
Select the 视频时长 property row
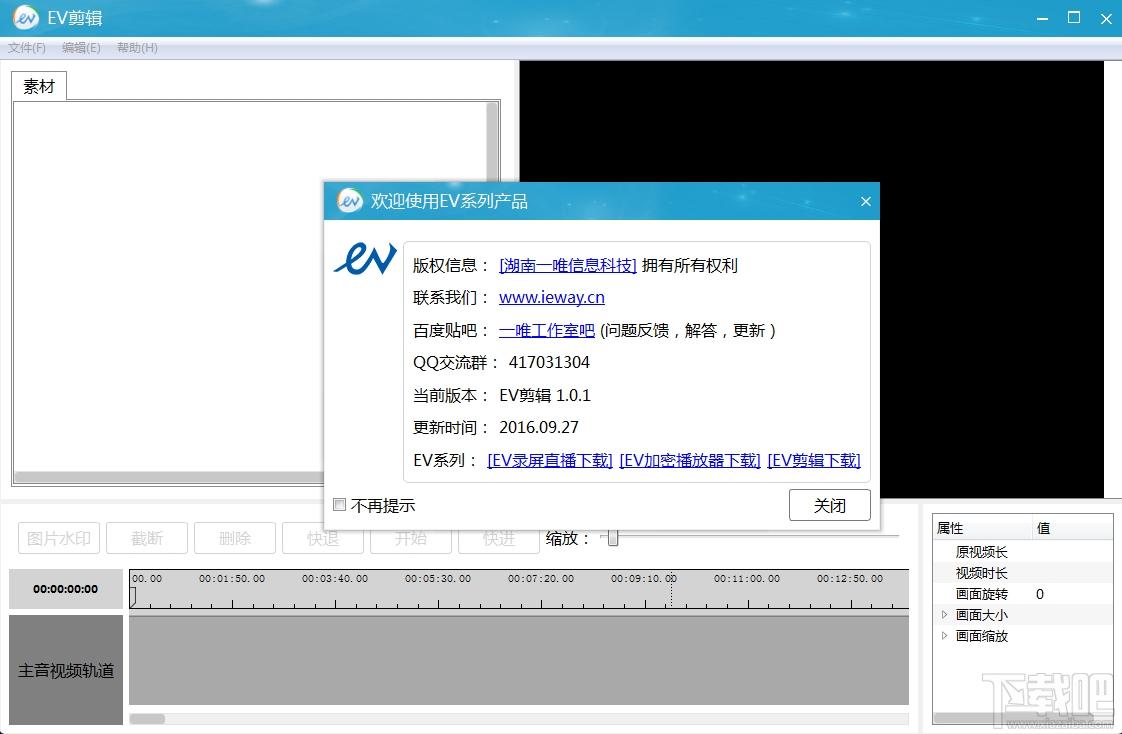[x=1023, y=573]
